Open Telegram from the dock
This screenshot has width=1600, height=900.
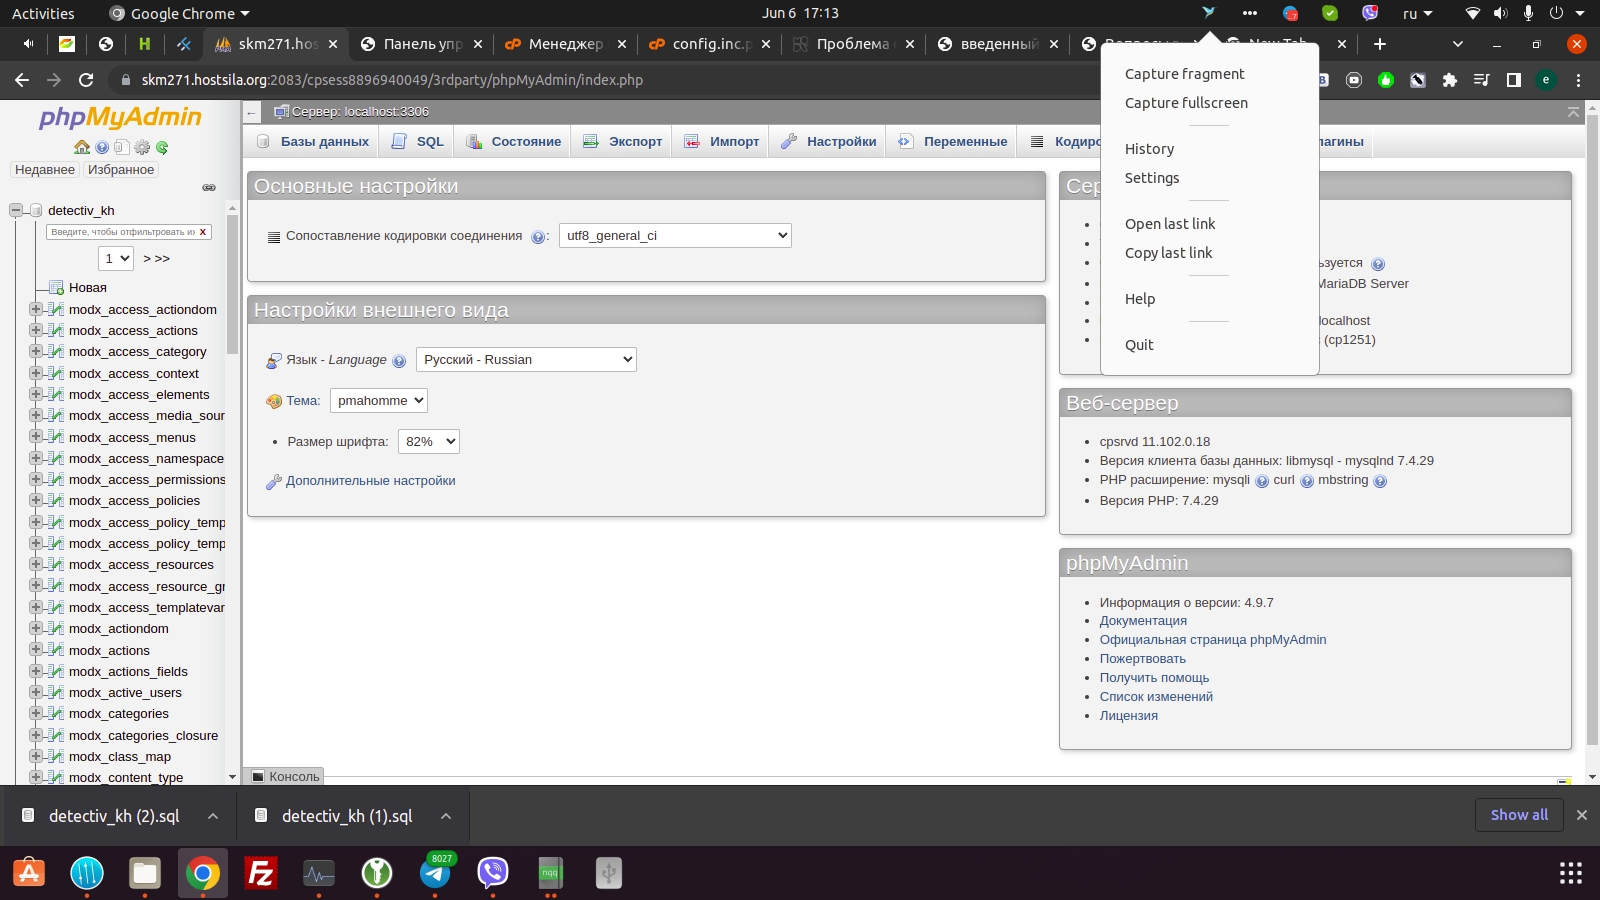(x=435, y=874)
